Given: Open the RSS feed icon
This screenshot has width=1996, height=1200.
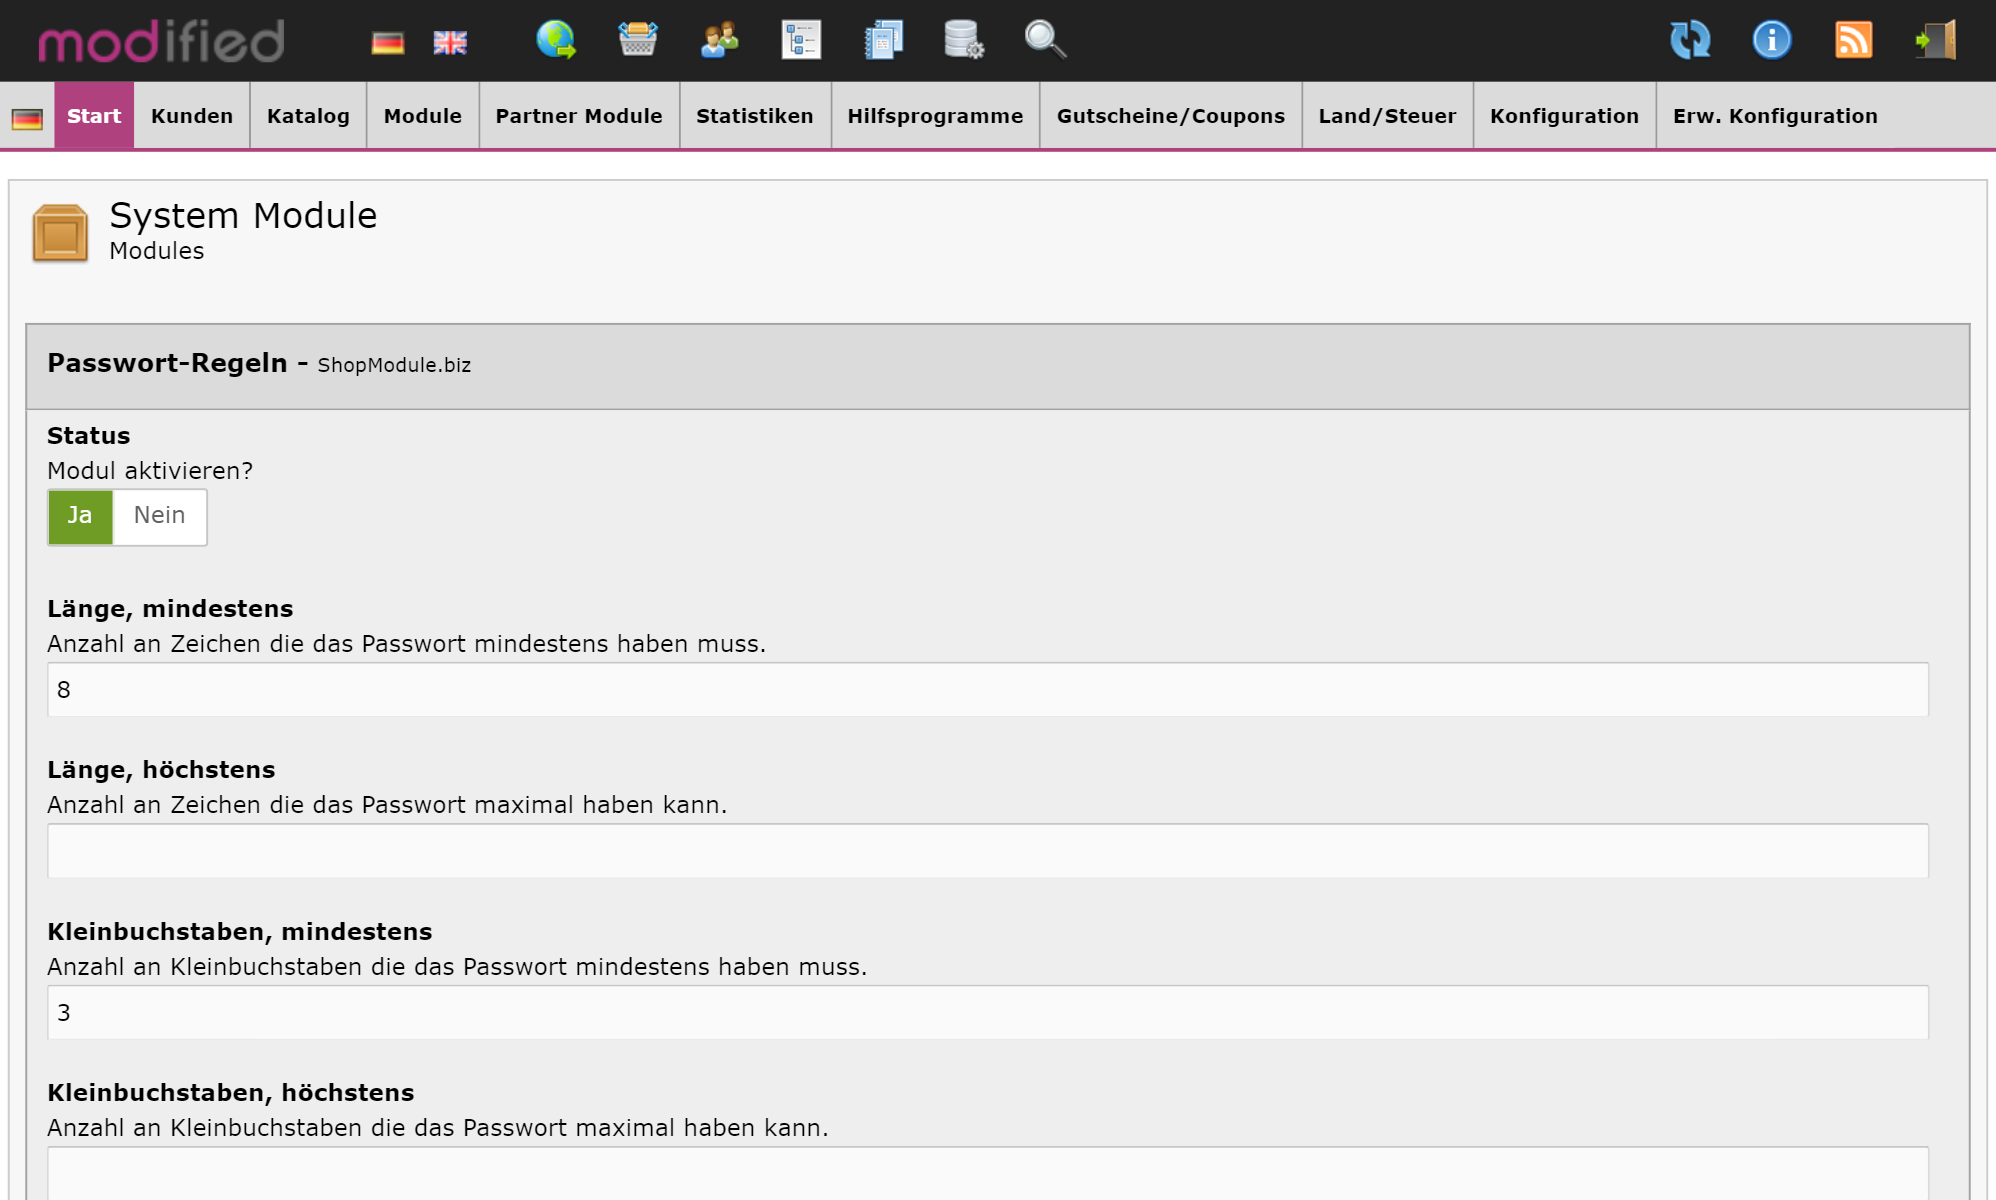Looking at the screenshot, I should click(1853, 40).
